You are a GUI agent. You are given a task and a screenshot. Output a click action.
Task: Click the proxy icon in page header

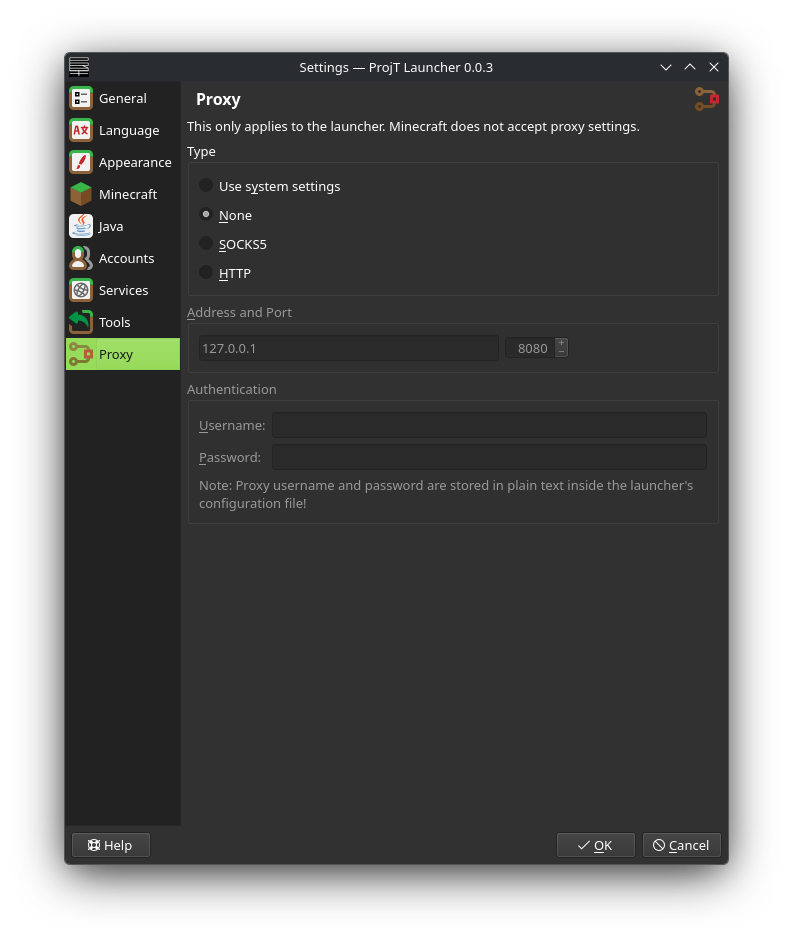tap(707, 99)
